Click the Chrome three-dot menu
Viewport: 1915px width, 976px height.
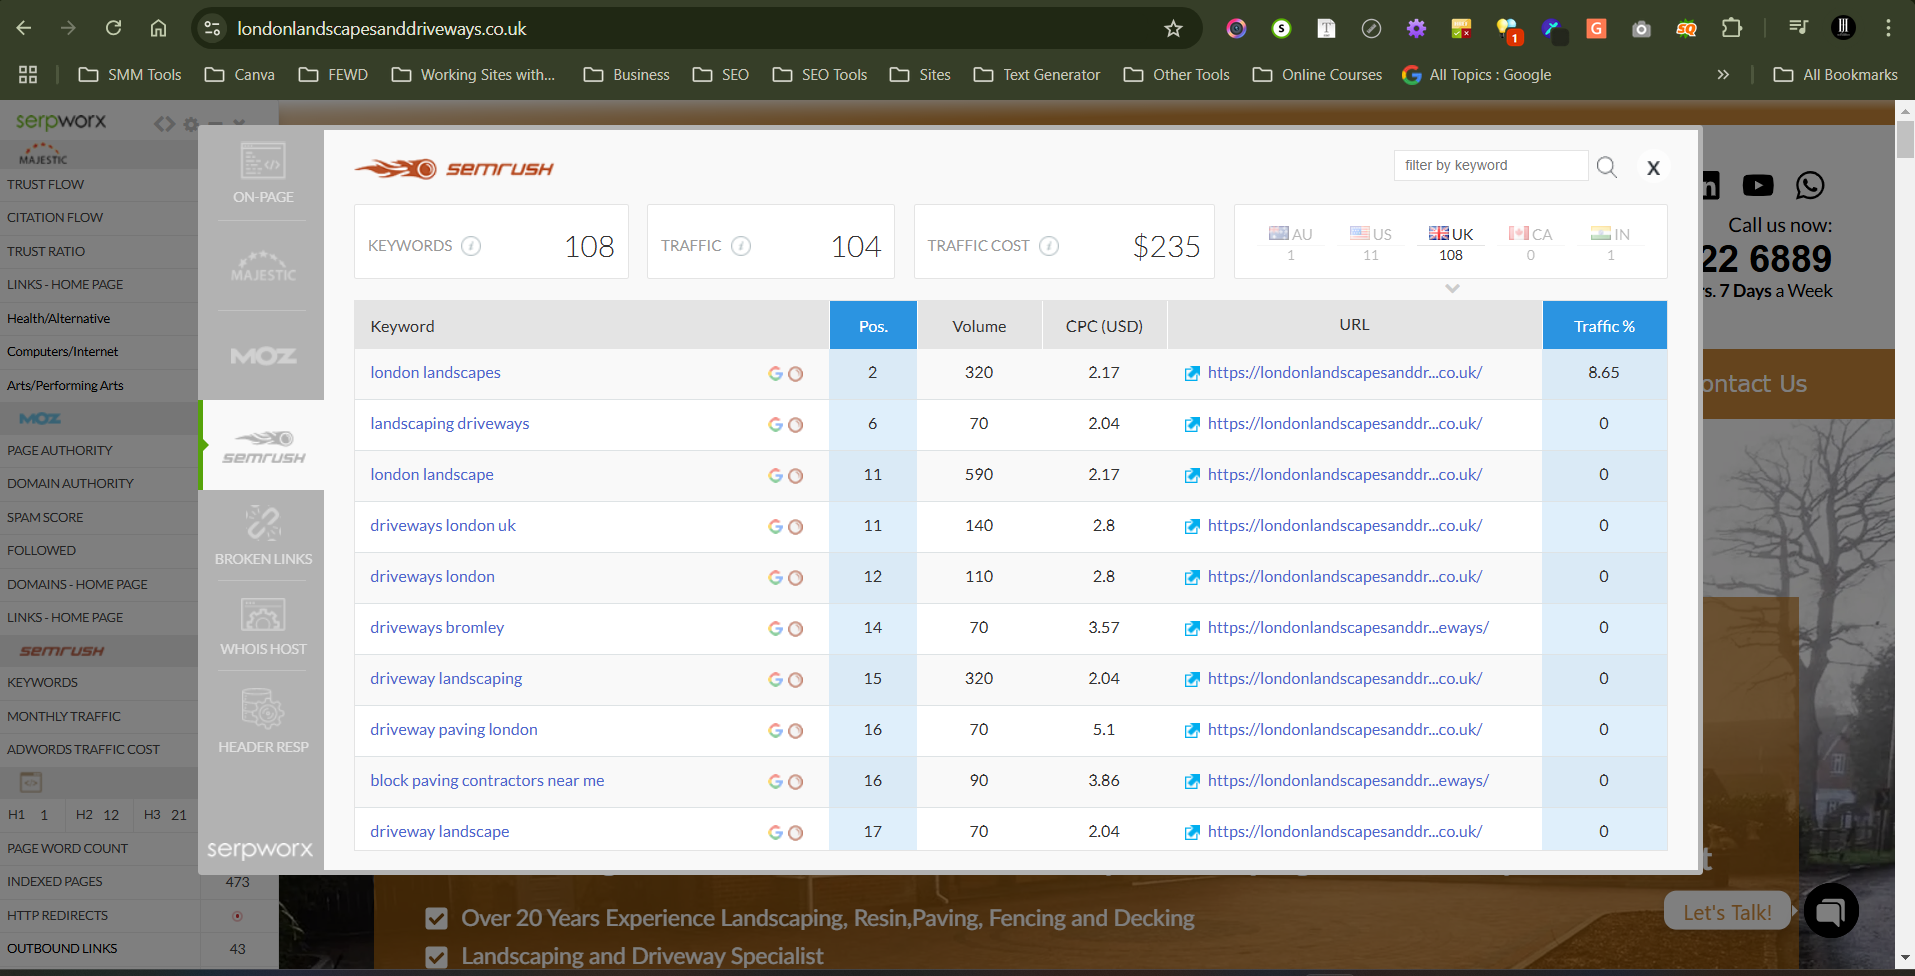pyautogui.click(x=1888, y=28)
